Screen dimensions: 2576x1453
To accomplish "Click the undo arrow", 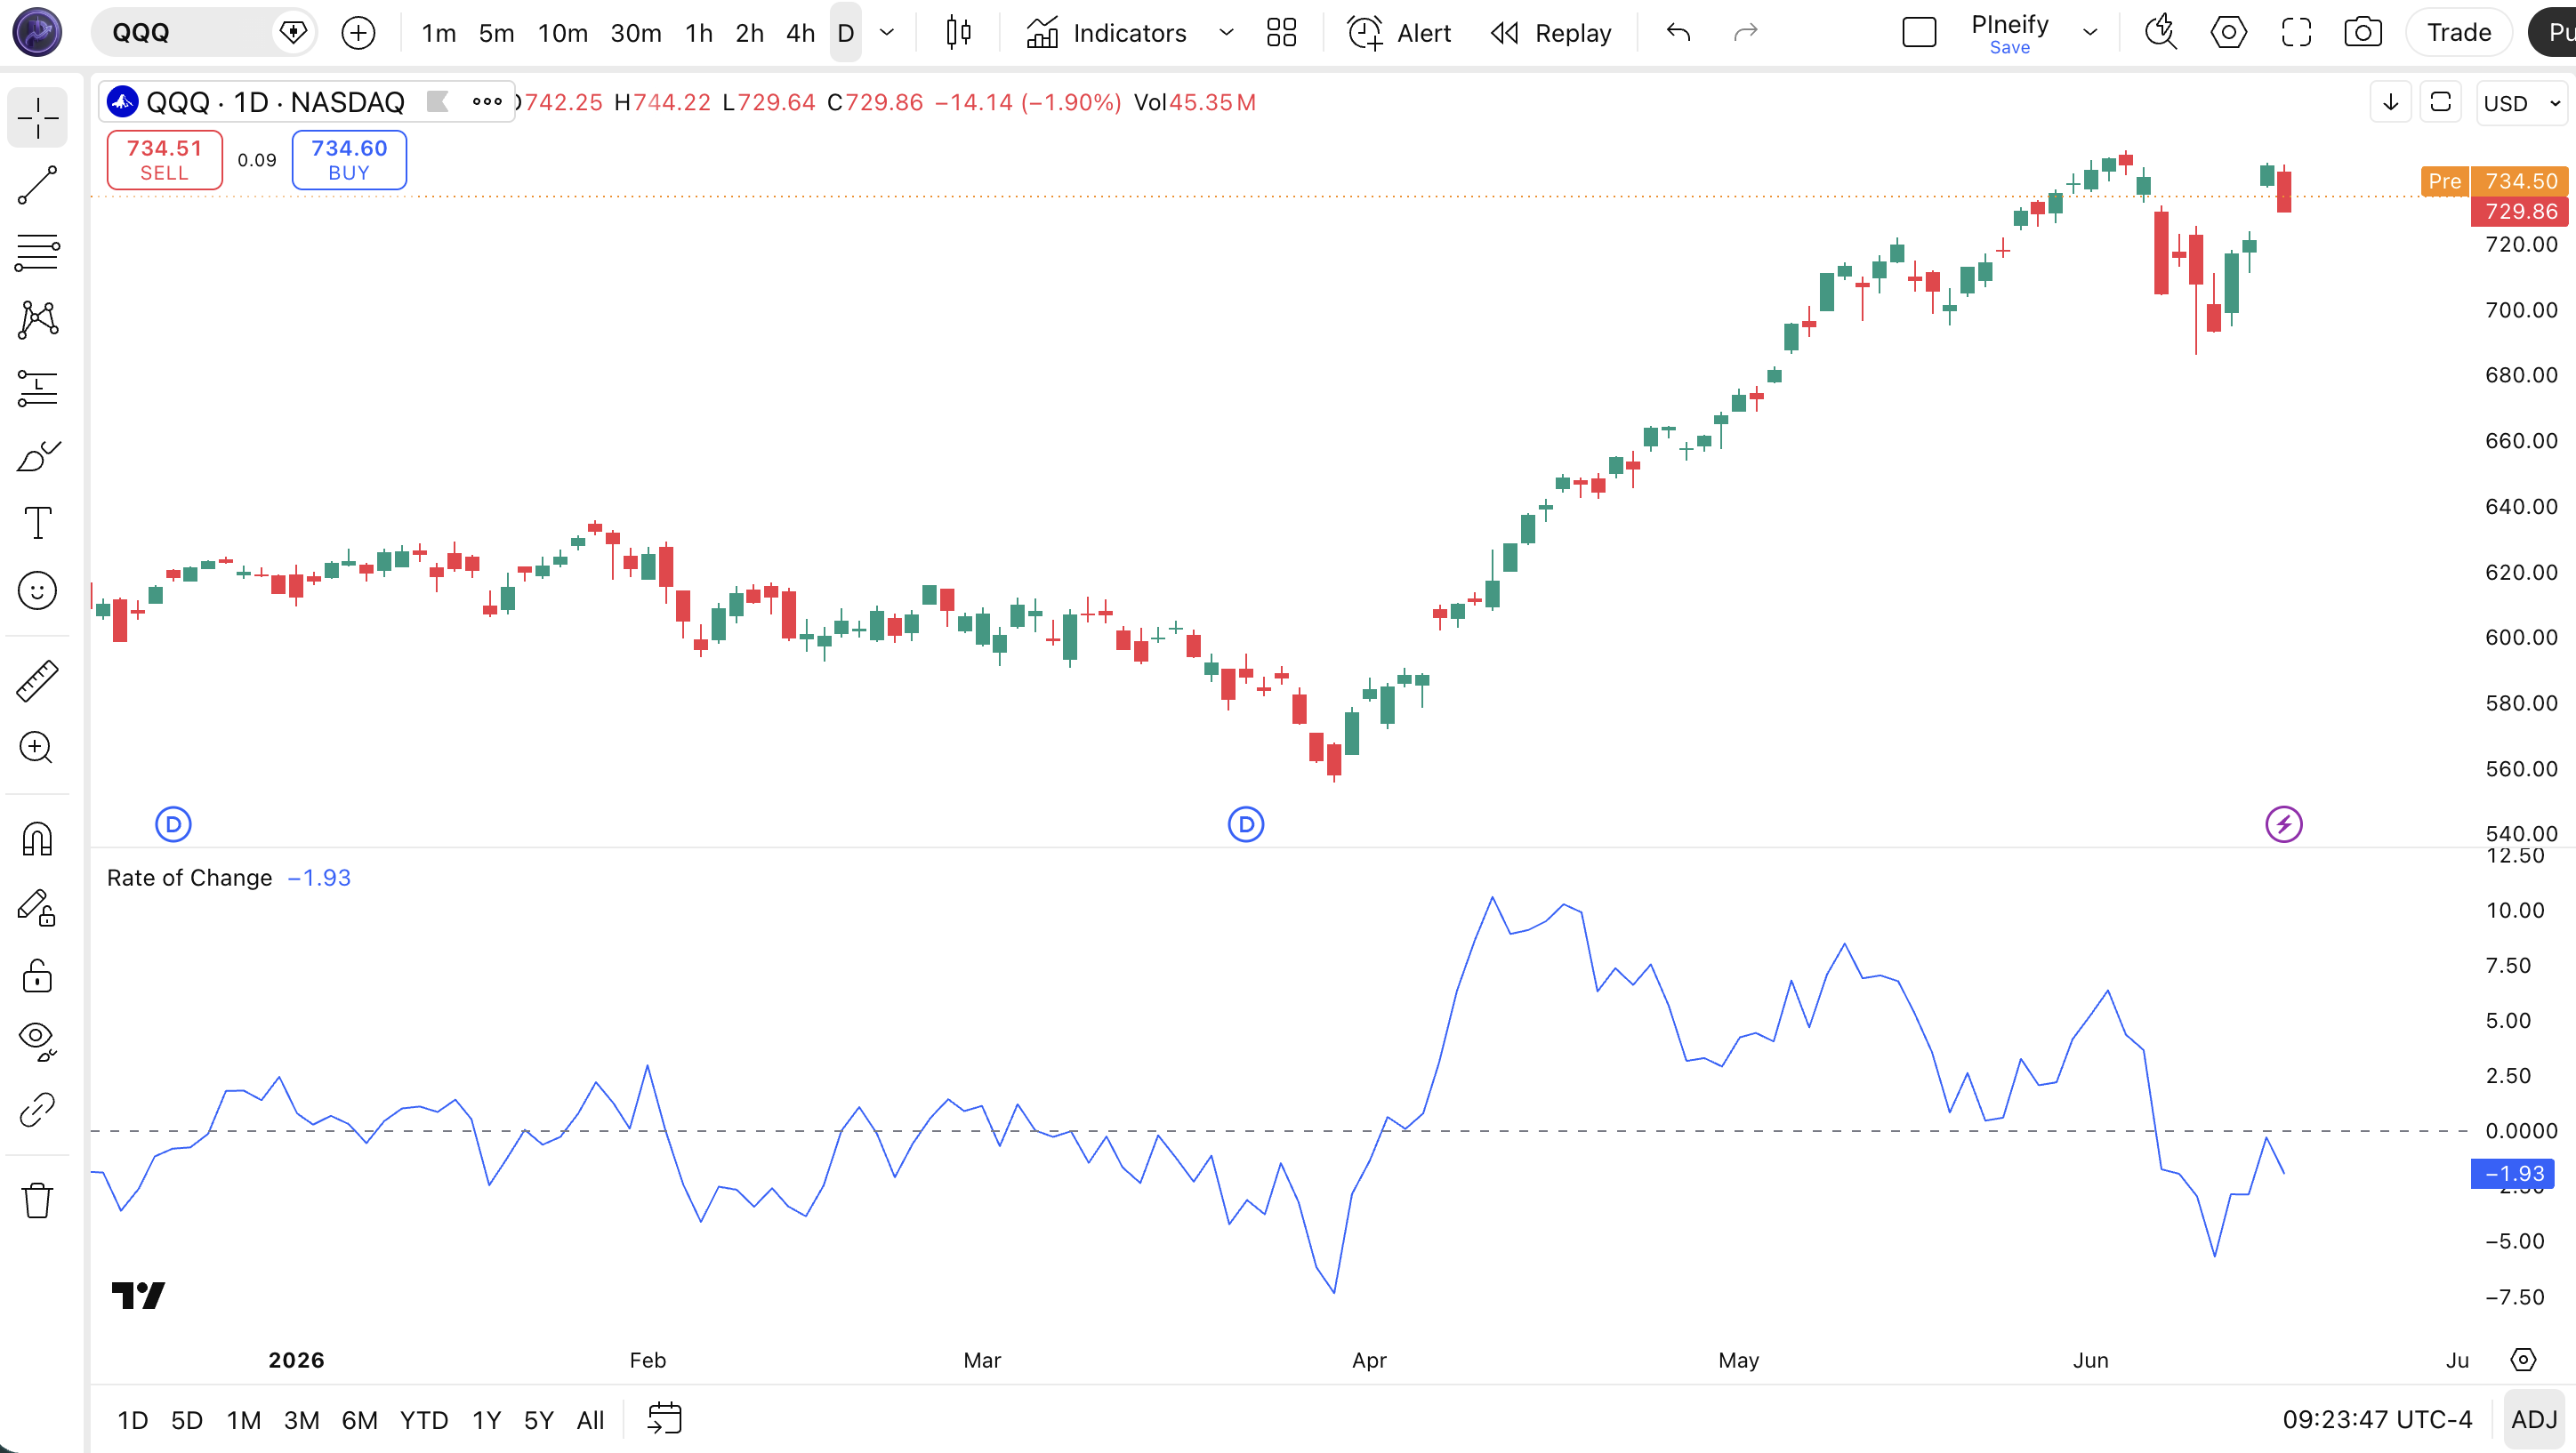I will tap(1678, 33).
